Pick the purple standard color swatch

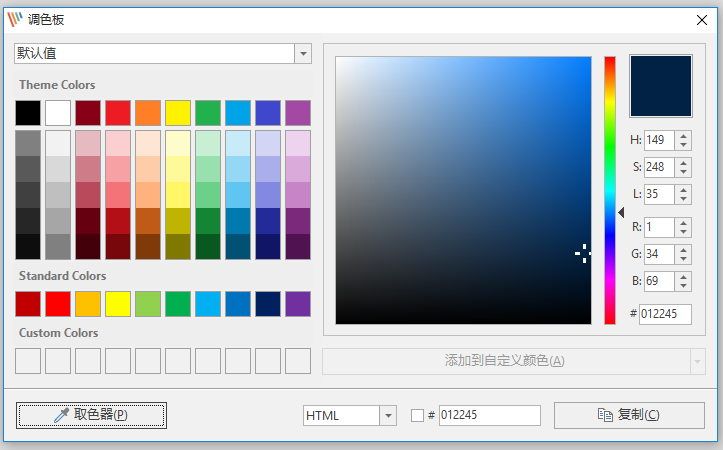[298, 304]
